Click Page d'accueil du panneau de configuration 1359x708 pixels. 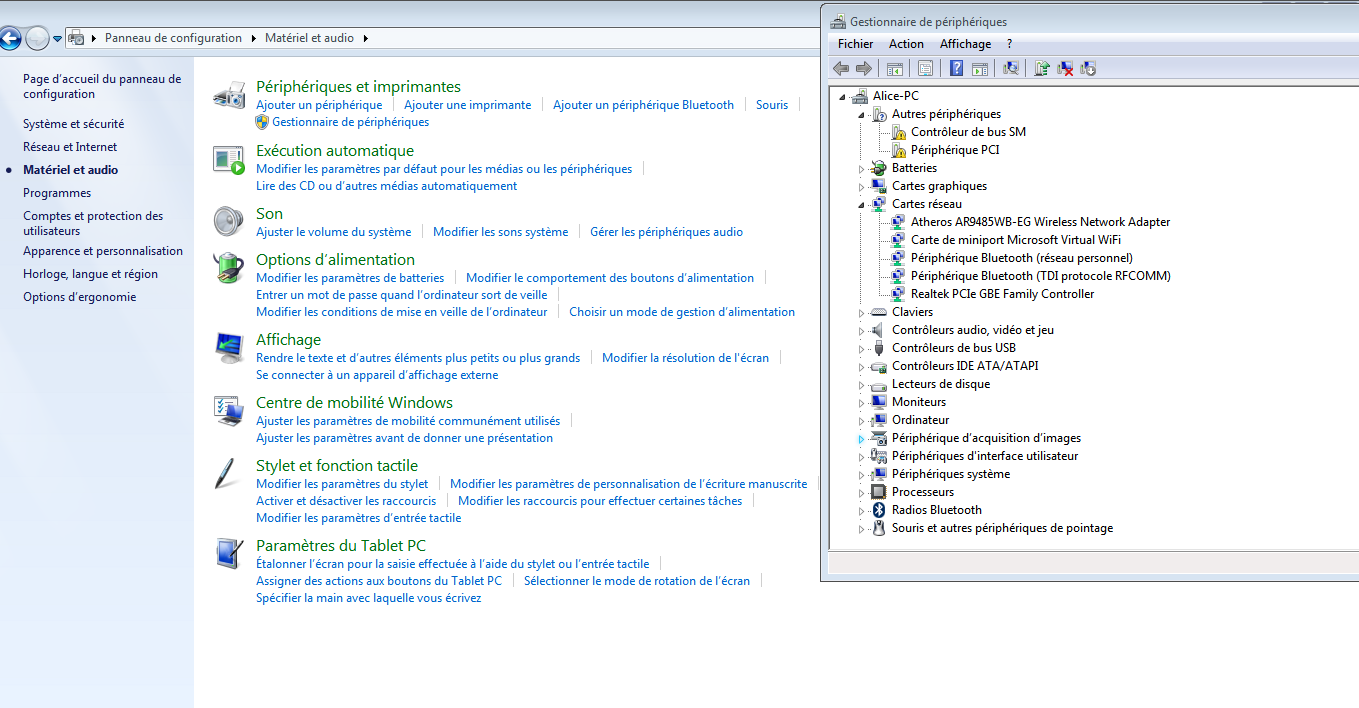[x=102, y=86]
